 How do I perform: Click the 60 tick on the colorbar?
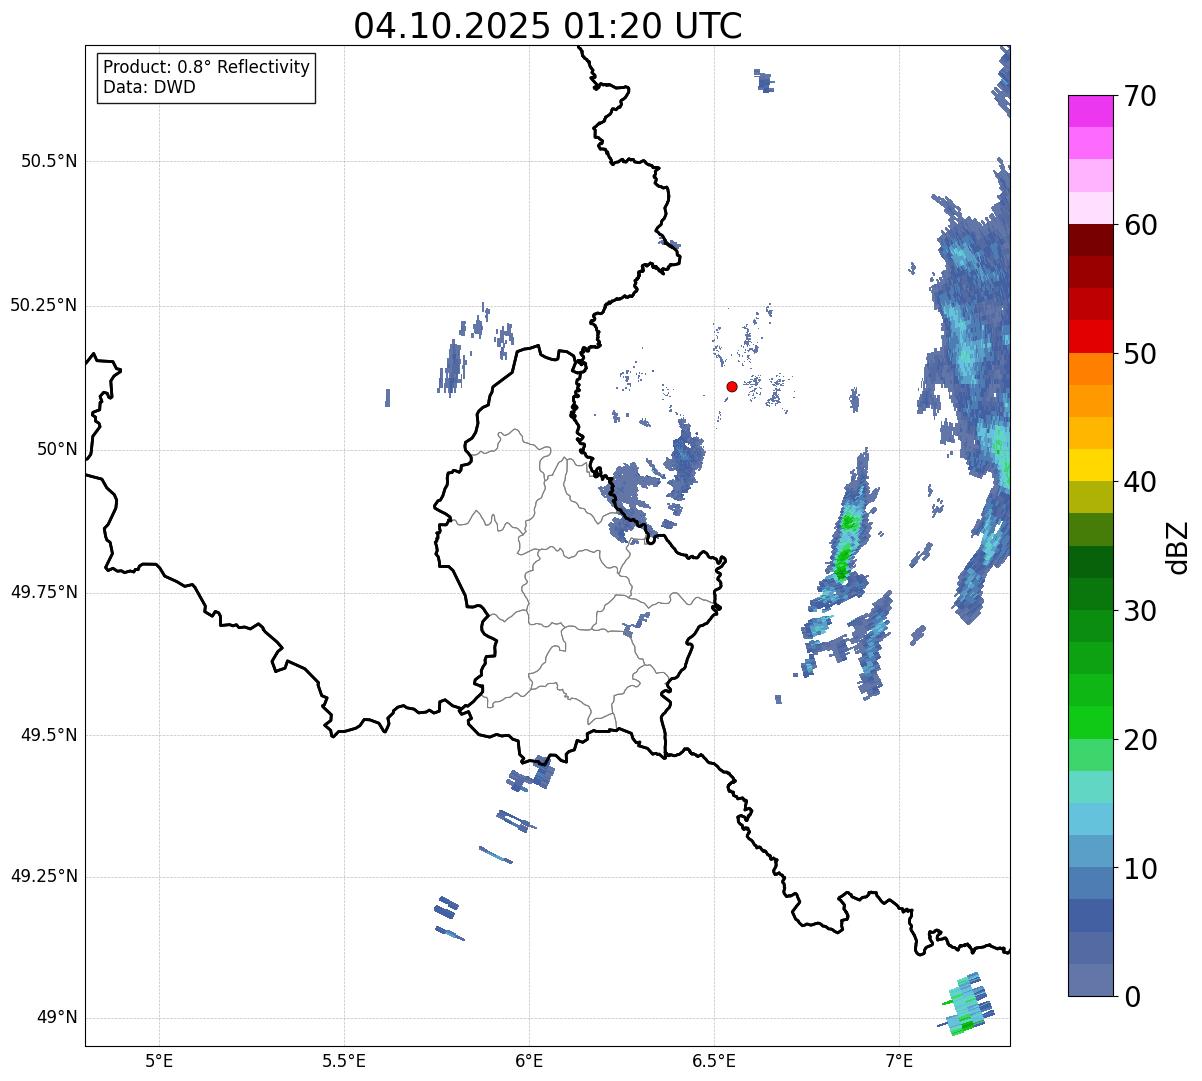(1141, 225)
